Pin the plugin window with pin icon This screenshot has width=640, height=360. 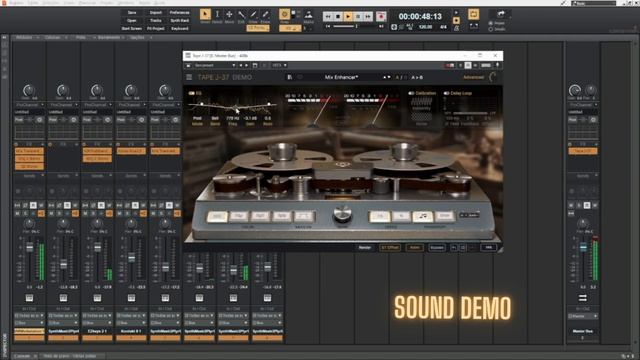(497, 65)
